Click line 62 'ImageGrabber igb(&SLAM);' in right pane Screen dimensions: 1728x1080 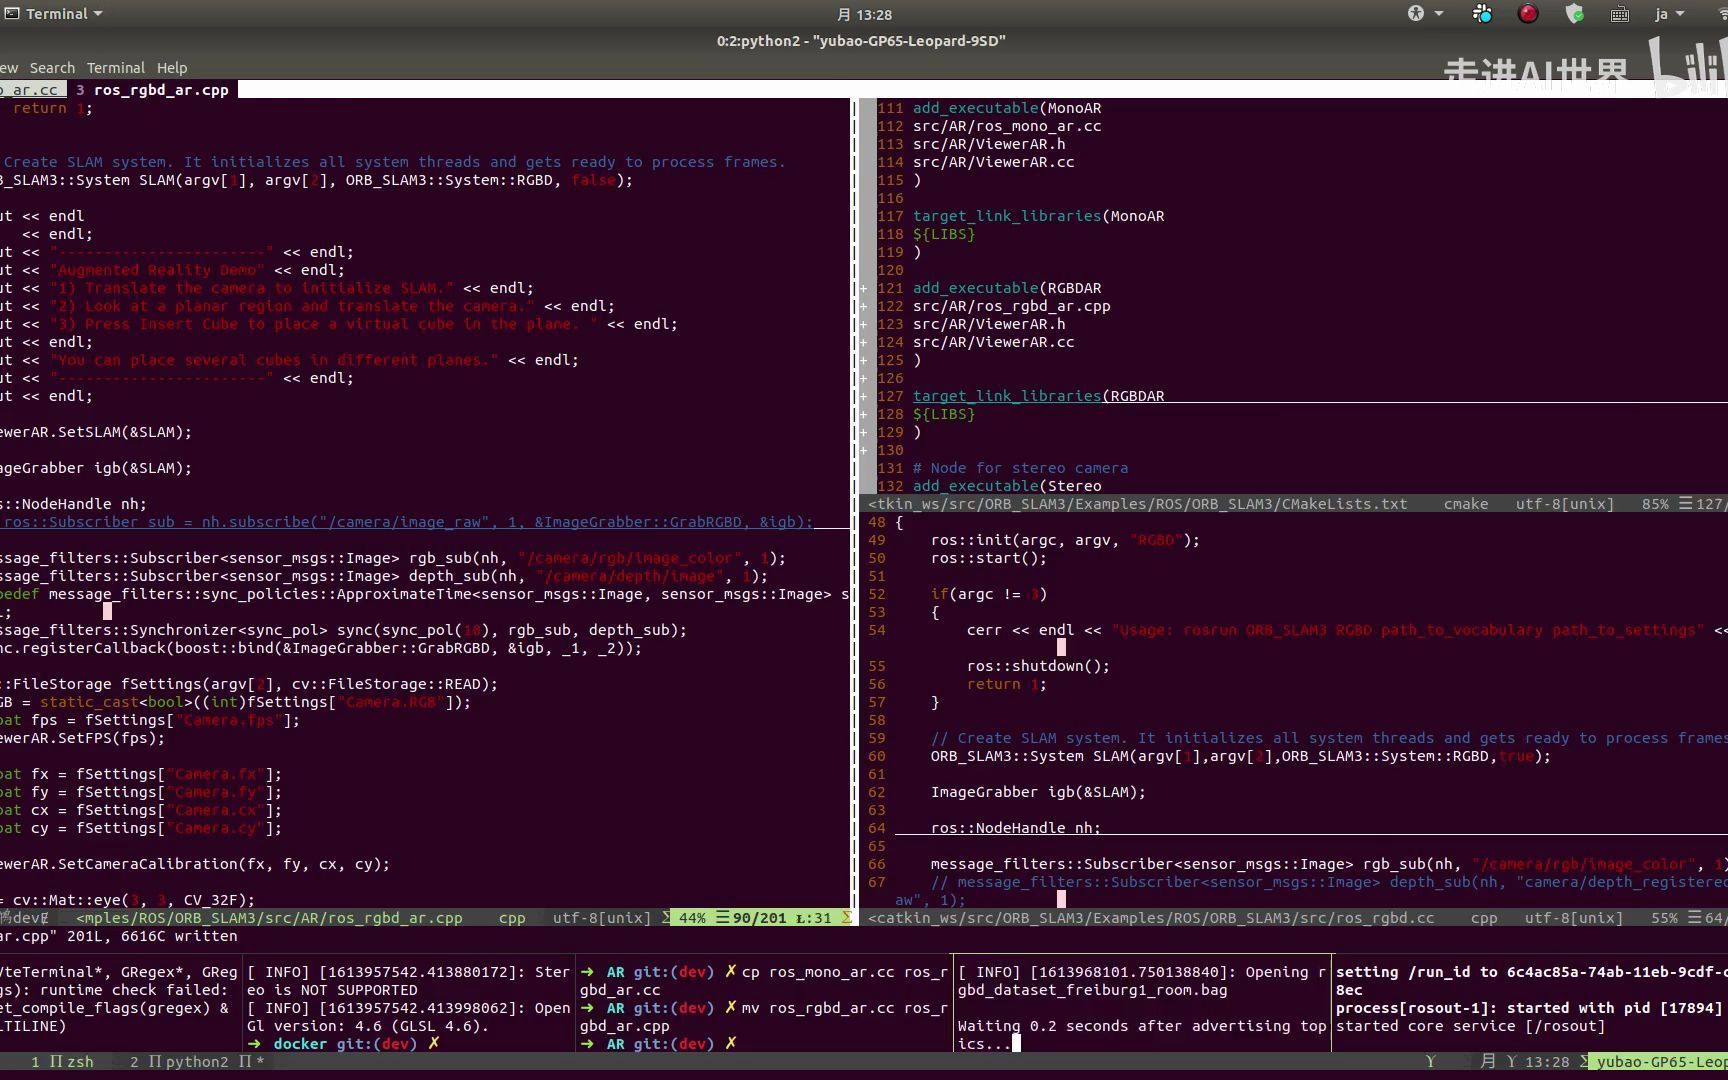point(1038,792)
